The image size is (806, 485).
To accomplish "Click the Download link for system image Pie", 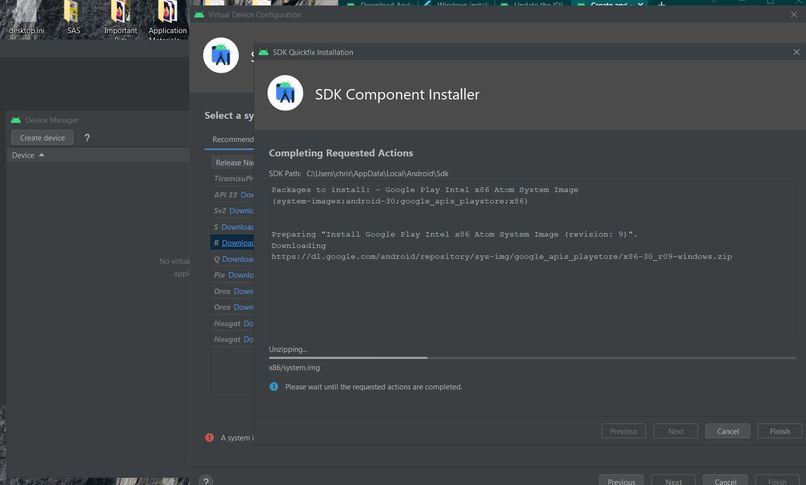I will pyautogui.click(x=241, y=275).
